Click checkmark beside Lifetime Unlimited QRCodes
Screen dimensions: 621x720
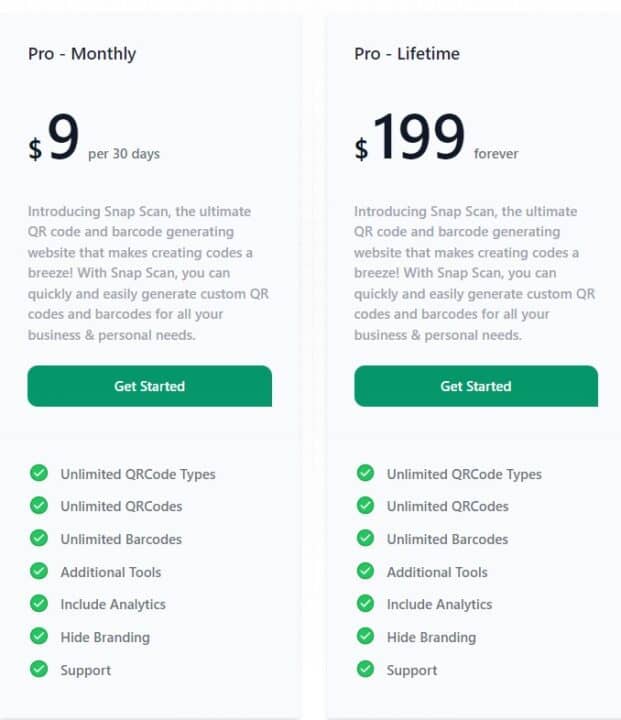pos(366,506)
